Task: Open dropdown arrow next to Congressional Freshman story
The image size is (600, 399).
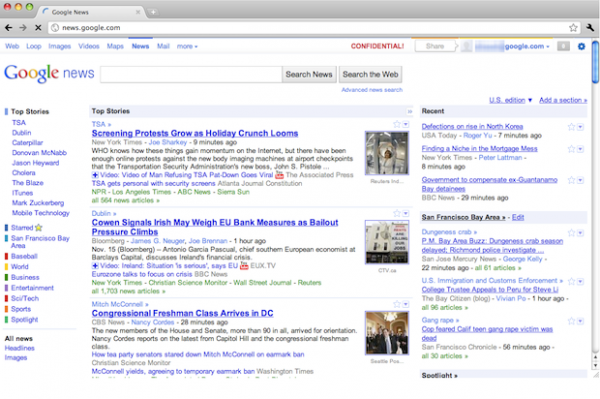Action: tap(406, 304)
